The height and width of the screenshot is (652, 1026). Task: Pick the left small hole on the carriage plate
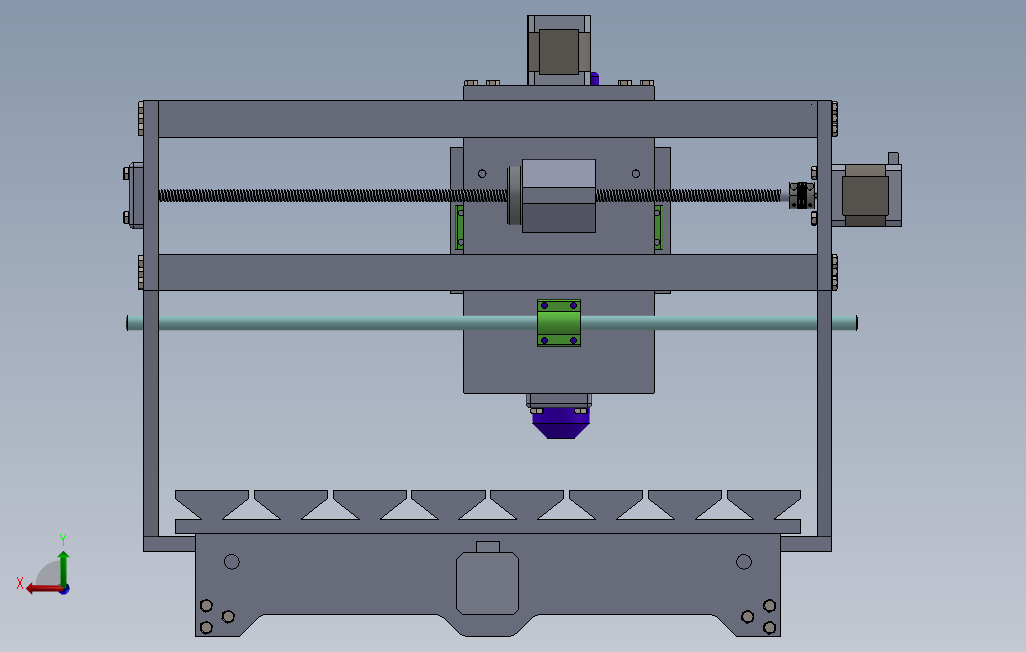coord(482,173)
